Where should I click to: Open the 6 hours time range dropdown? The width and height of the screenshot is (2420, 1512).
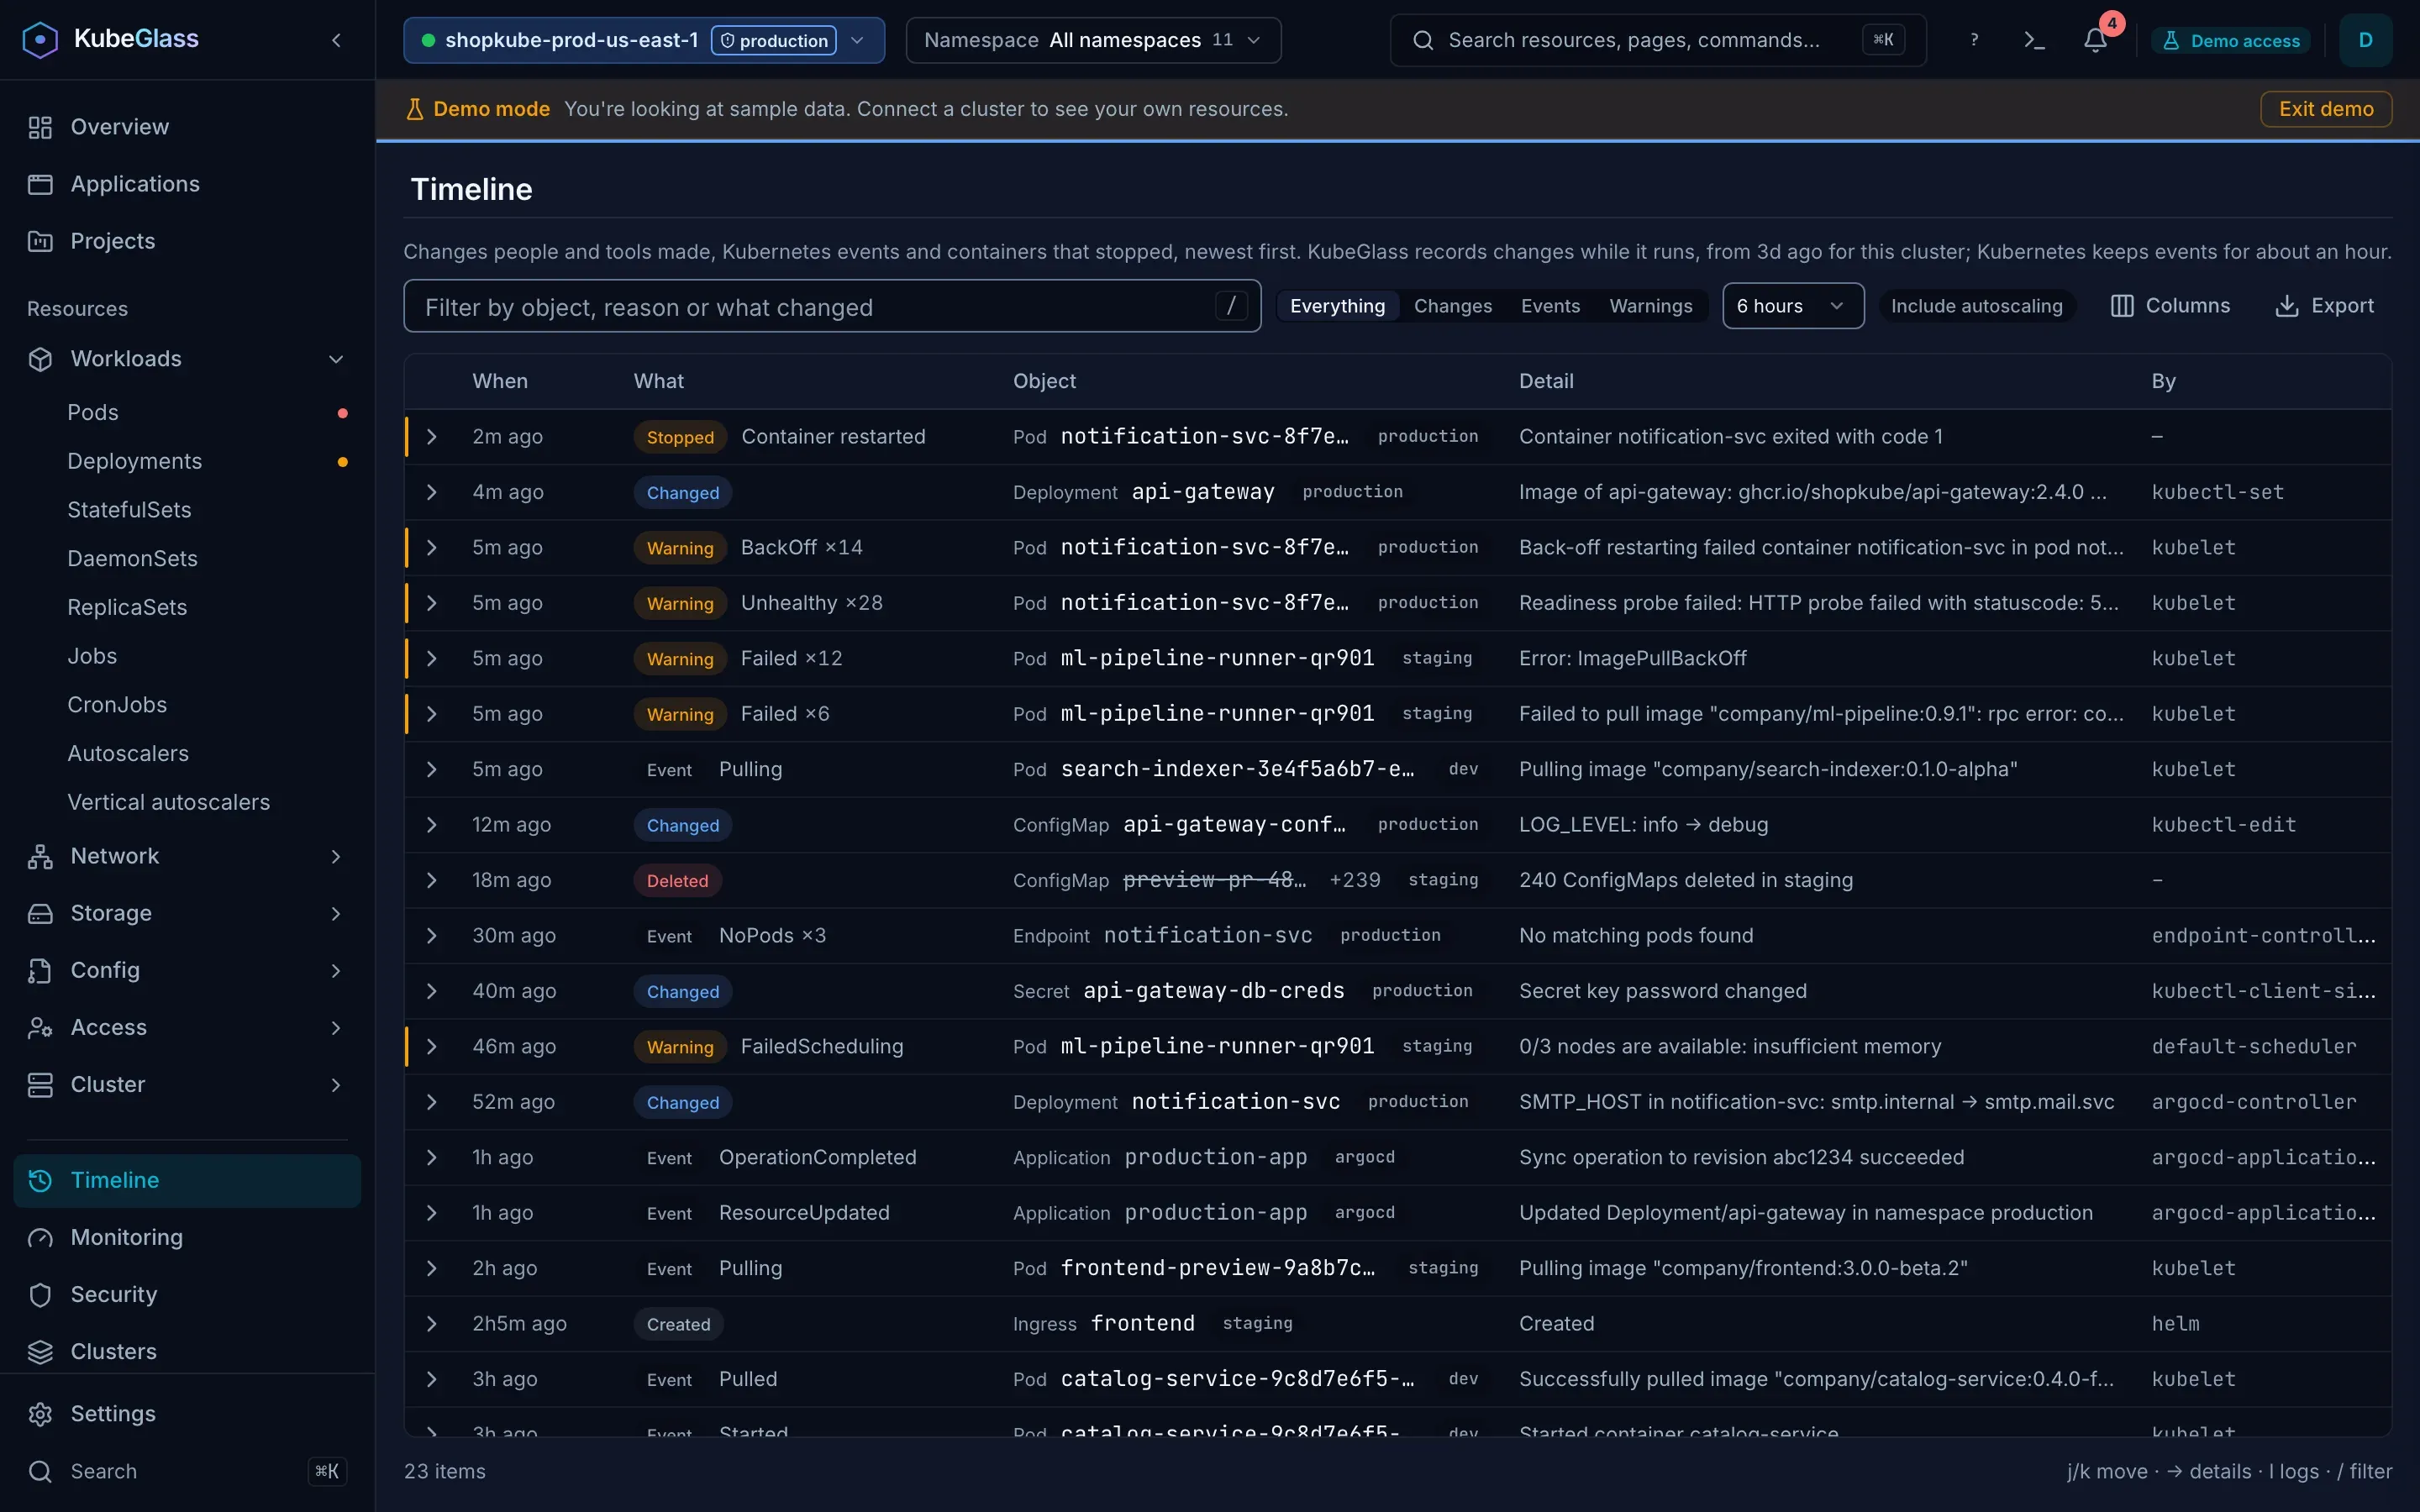(1793, 306)
